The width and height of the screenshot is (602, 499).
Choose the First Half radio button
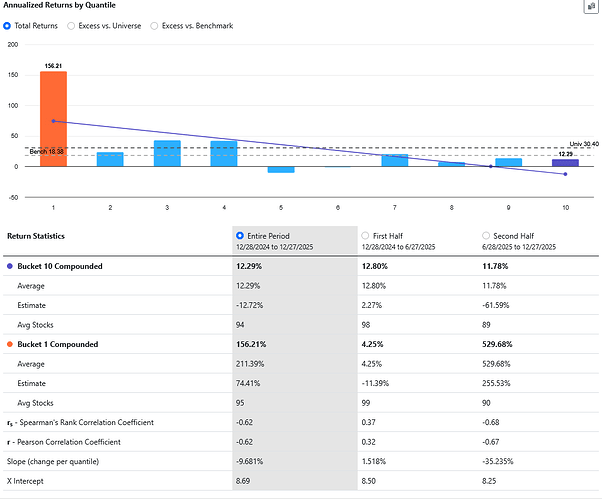click(x=366, y=236)
